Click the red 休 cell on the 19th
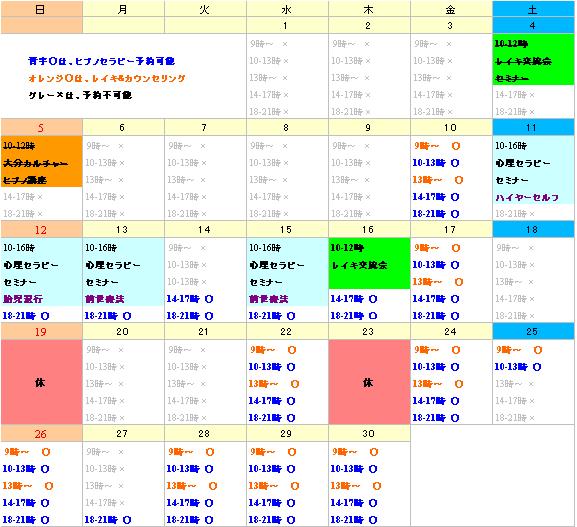 tap(42, 382)
